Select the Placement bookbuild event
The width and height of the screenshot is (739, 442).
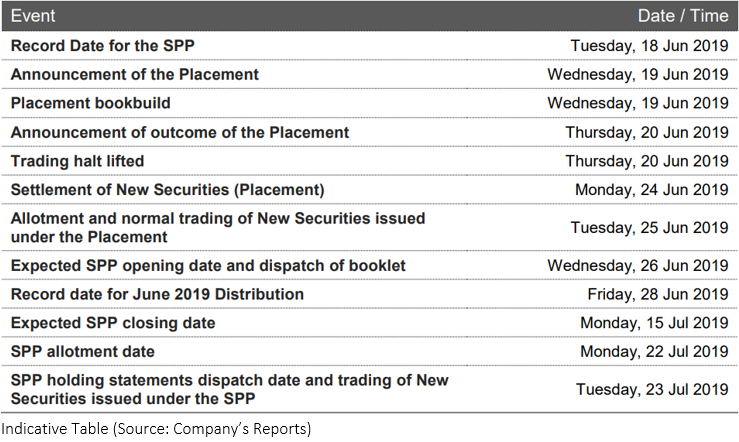click(90, 103)
